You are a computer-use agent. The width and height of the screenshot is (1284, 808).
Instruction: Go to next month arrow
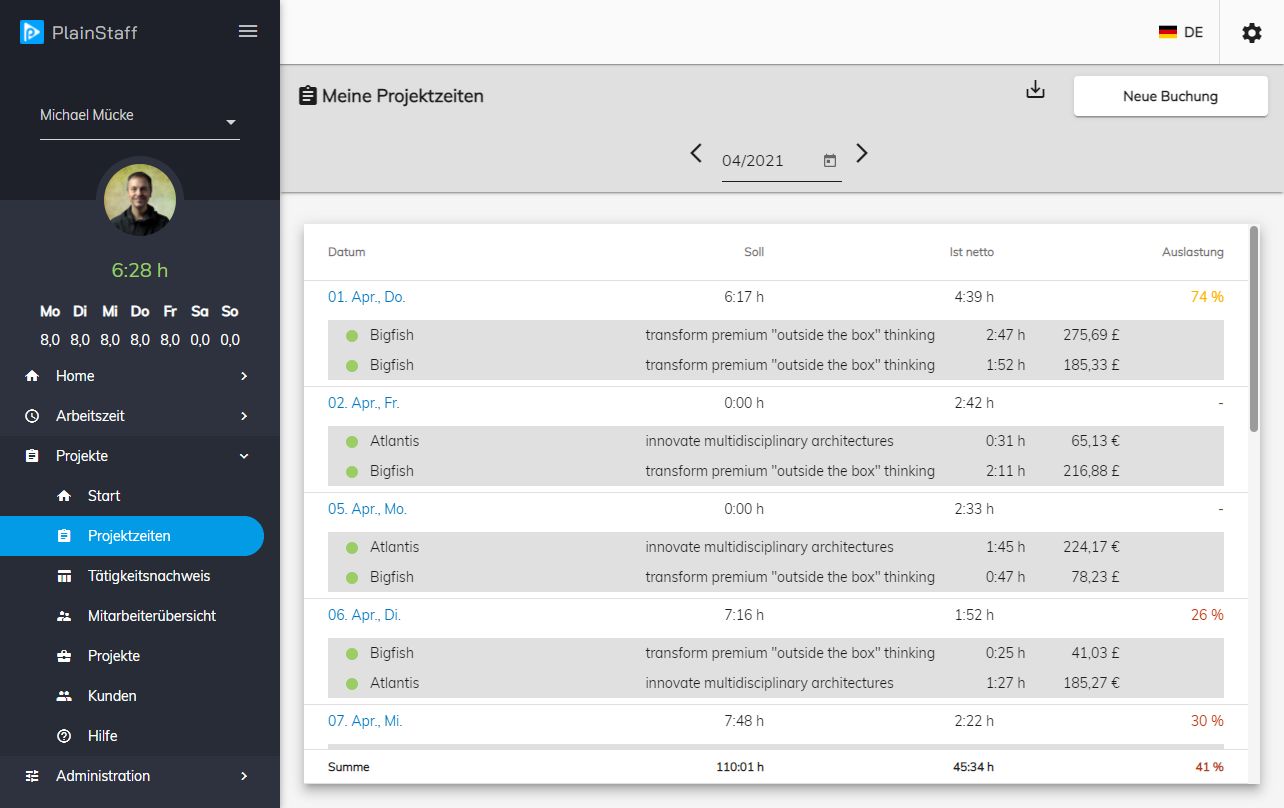pyautogui.click(x=862, y=153)
